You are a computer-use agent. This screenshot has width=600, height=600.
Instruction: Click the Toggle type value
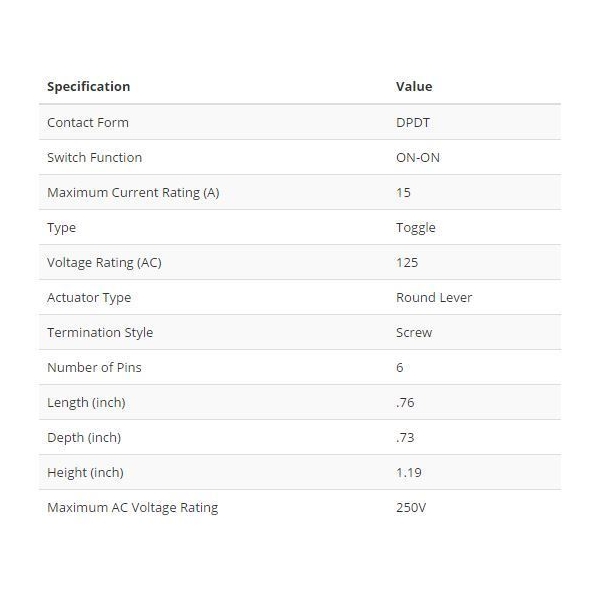(415, 227)
